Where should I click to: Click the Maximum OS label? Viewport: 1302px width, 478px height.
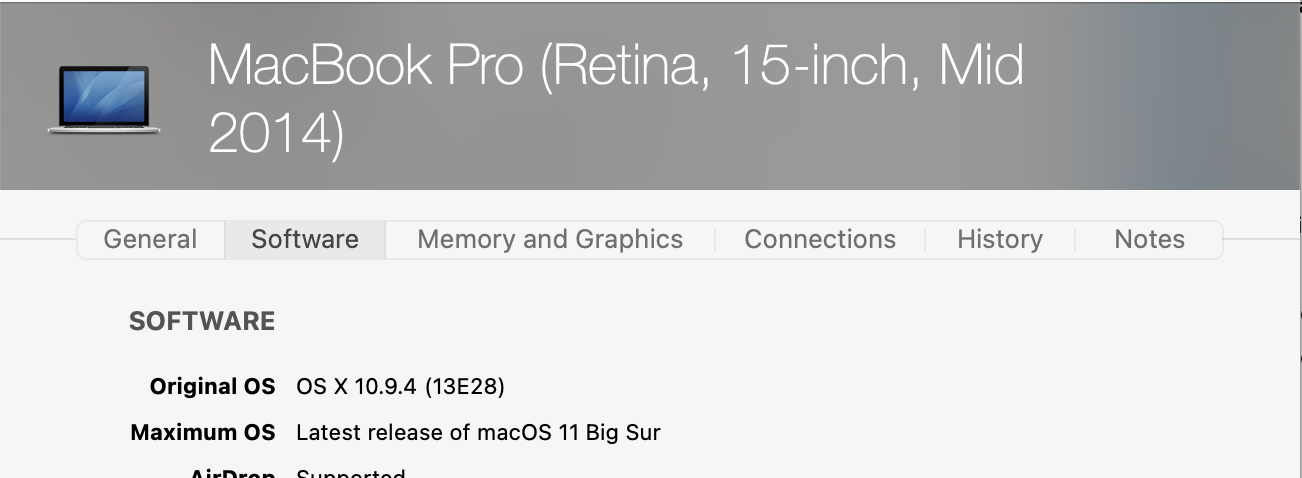point(203,433)
